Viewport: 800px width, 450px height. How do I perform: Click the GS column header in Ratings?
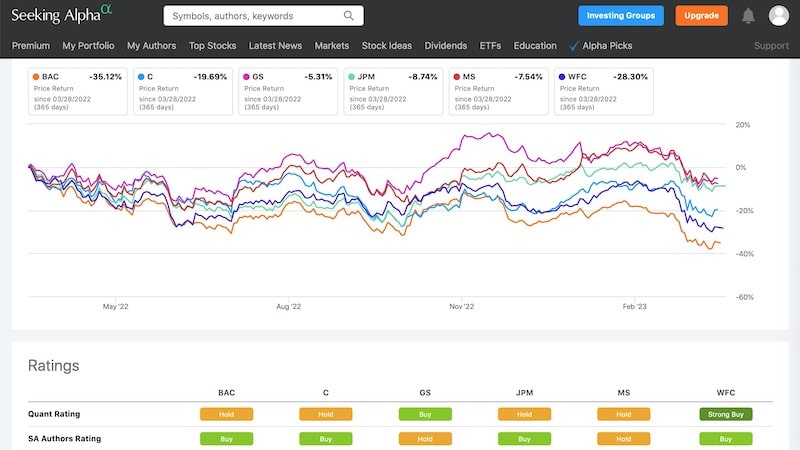[425, 393]
